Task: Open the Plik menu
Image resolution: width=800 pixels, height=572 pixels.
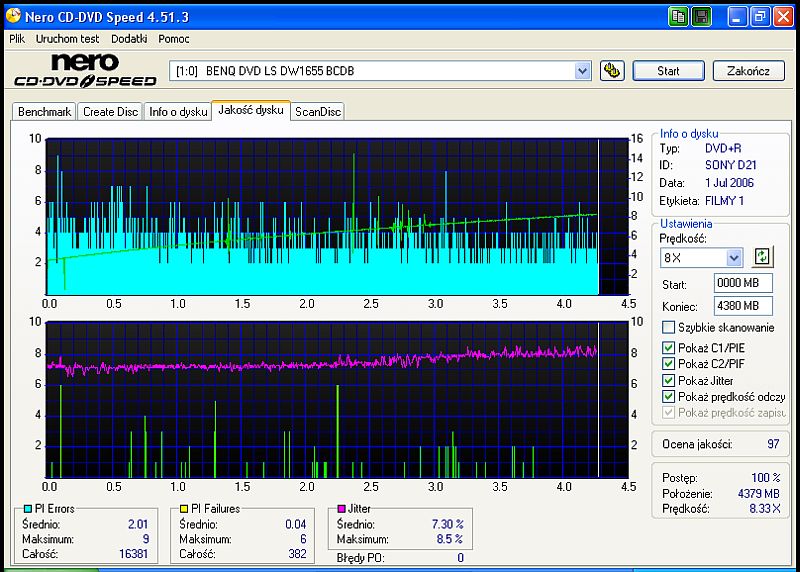Action: 17,39
